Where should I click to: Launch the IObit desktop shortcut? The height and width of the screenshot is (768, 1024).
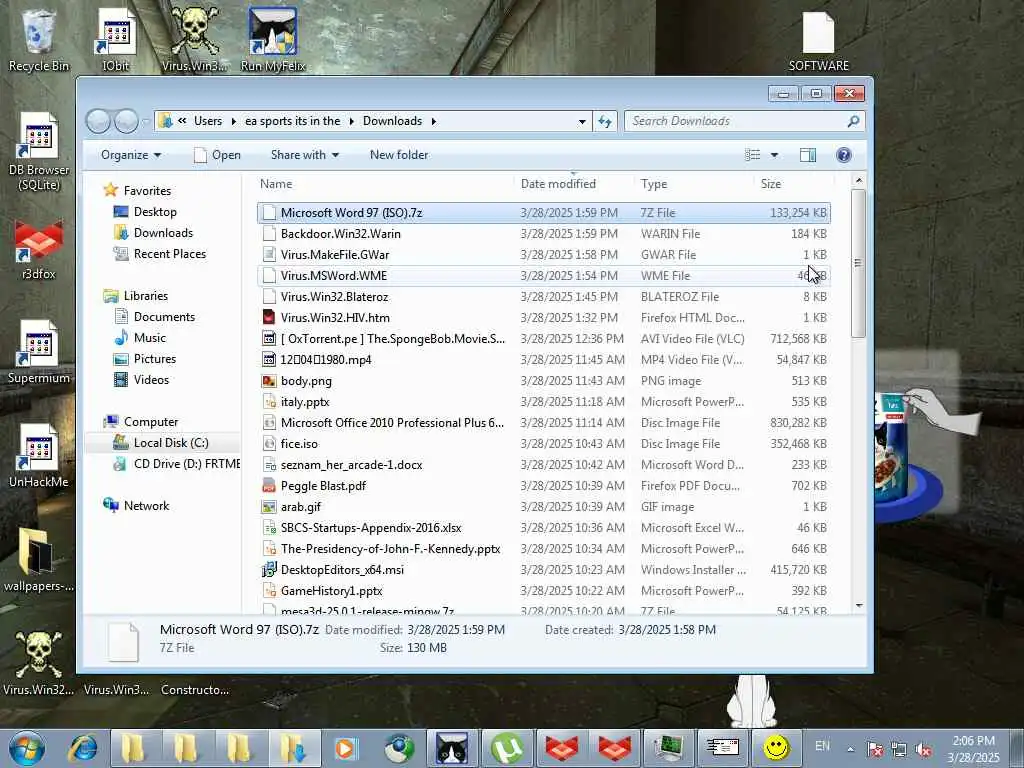click(116, 39)
